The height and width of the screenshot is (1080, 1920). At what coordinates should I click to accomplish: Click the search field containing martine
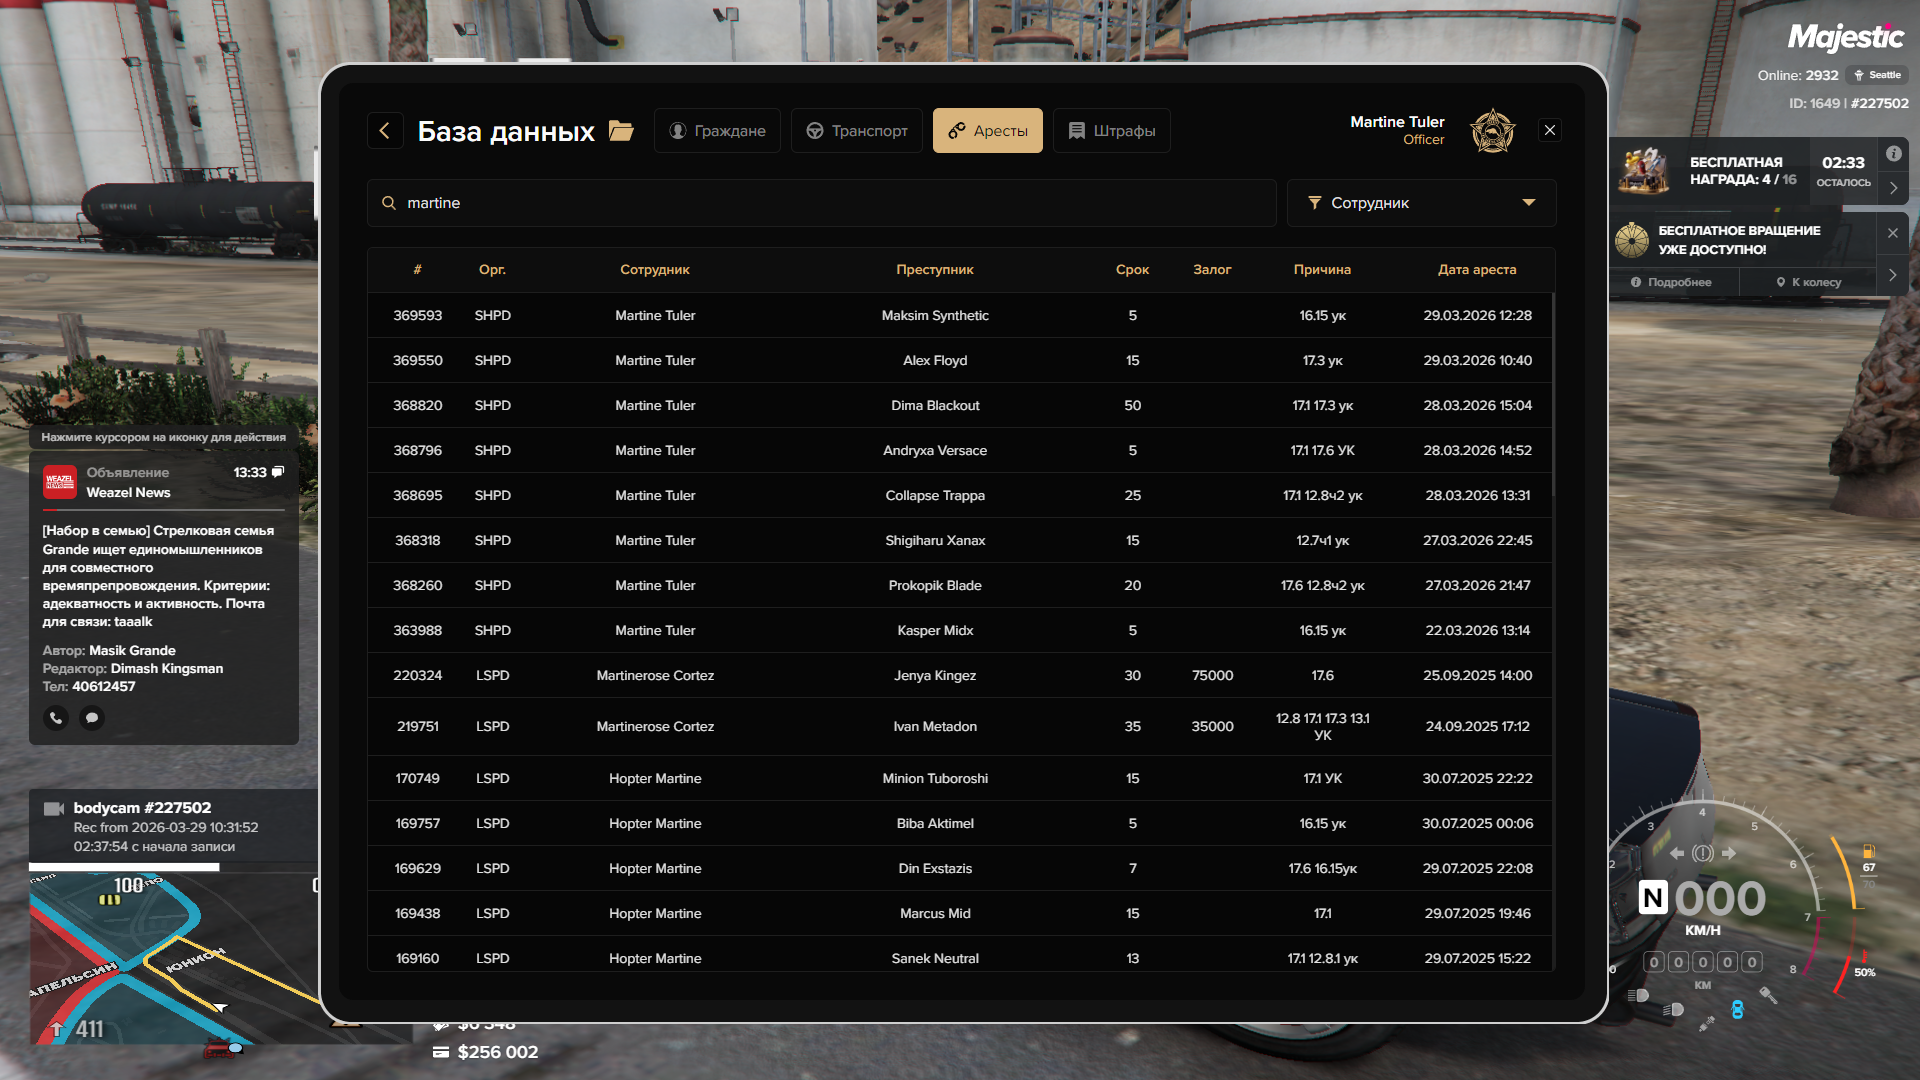[820, 203]
